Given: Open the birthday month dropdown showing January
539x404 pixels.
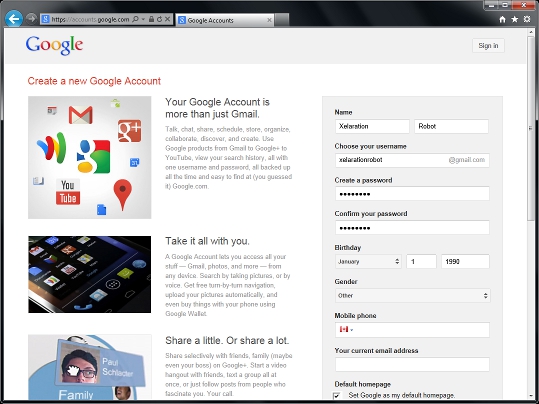Looking at the screenshot, I should pos(368,262).
